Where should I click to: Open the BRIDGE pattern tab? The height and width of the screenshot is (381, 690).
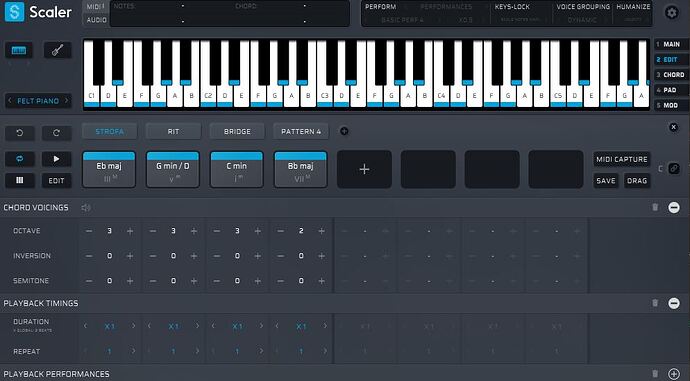coord(237,131)
